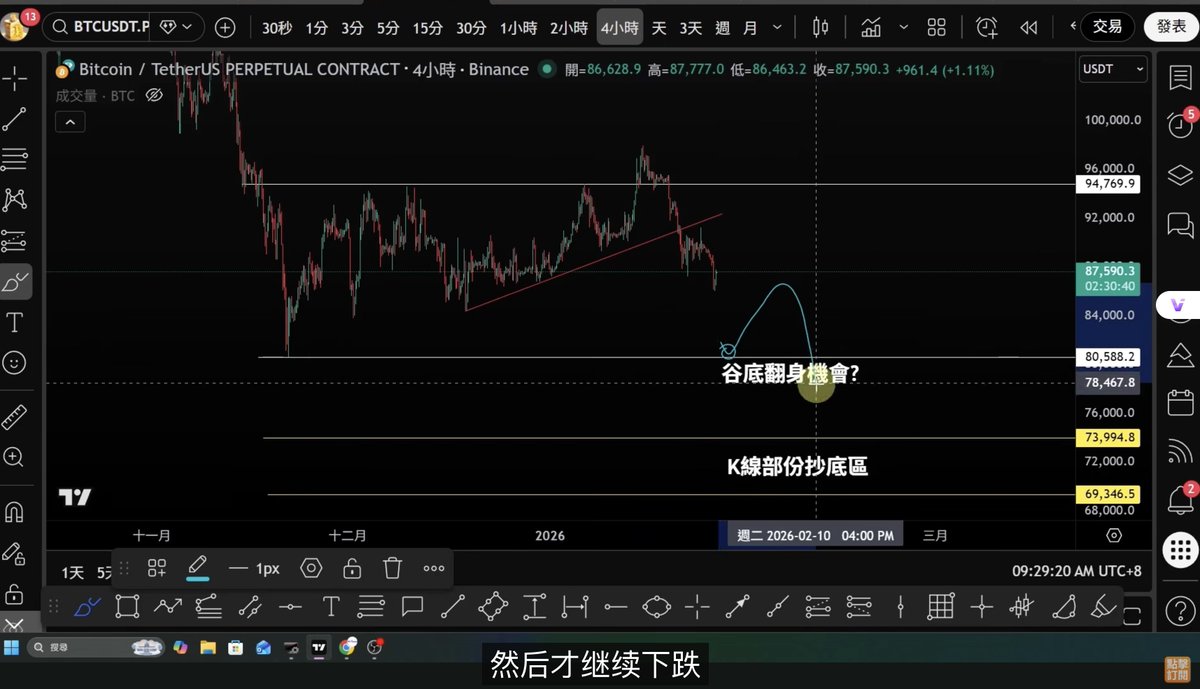Viewport: 1200px width, 689px height.
Task: Select the 30秒 interval
Action: tap(277, 28)
